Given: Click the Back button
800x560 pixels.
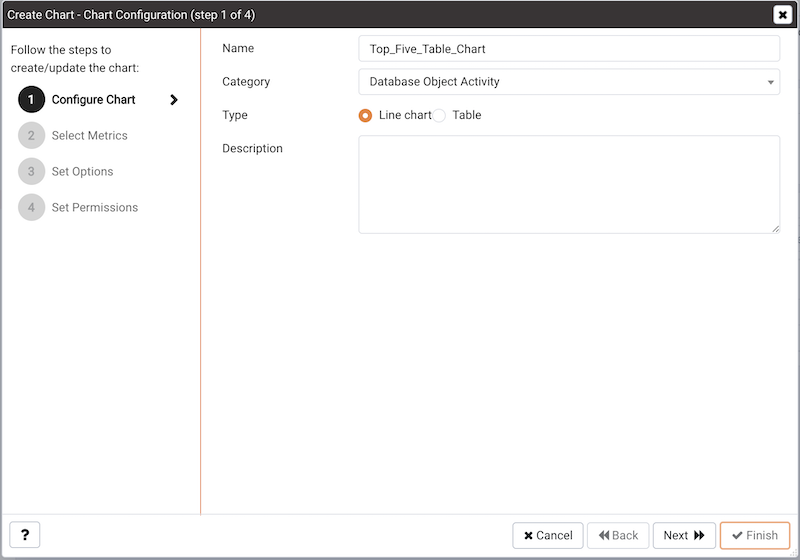Looking at the screenshot, I should pos(618,536).
